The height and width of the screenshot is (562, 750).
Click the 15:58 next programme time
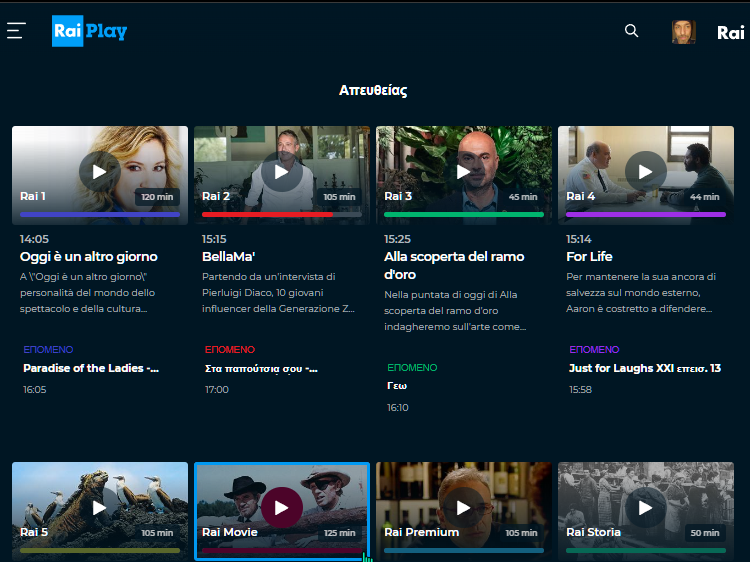point(580,390)
